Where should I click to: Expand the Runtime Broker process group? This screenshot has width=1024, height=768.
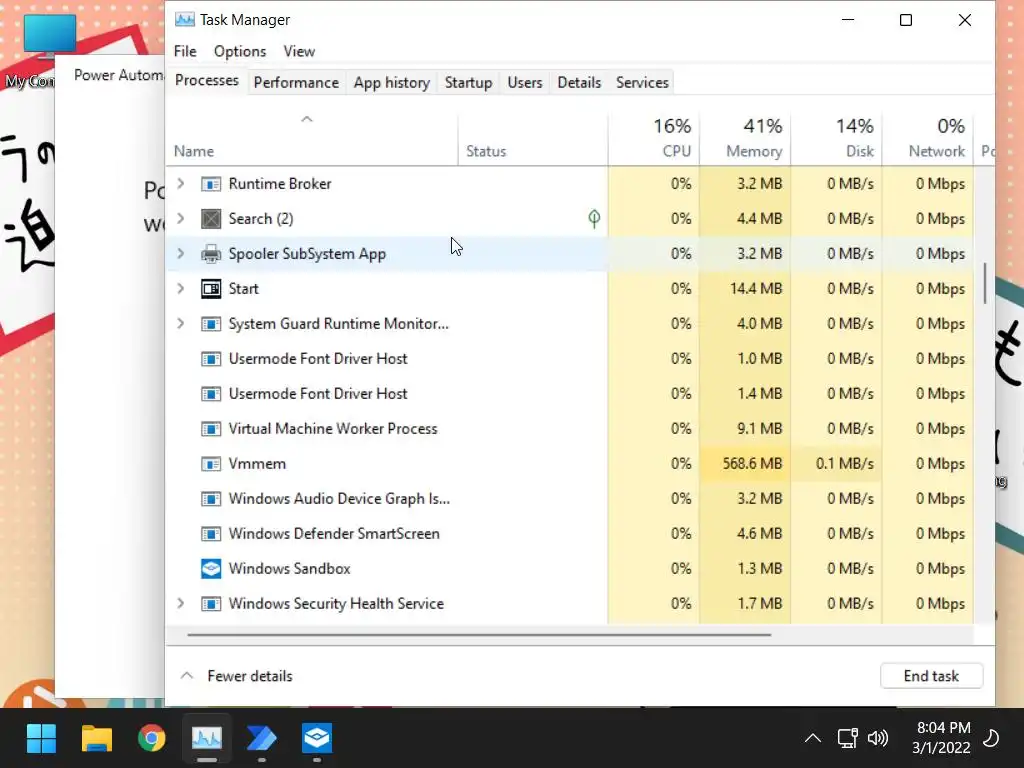(x=181, y=184)
